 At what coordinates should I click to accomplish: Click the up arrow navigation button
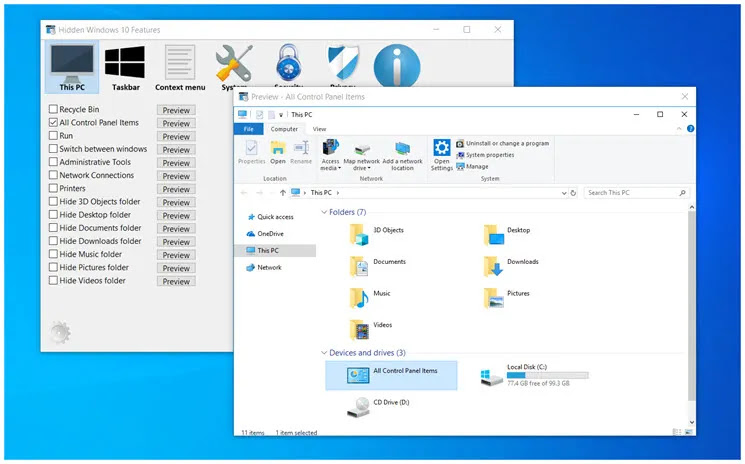[283, 193]
